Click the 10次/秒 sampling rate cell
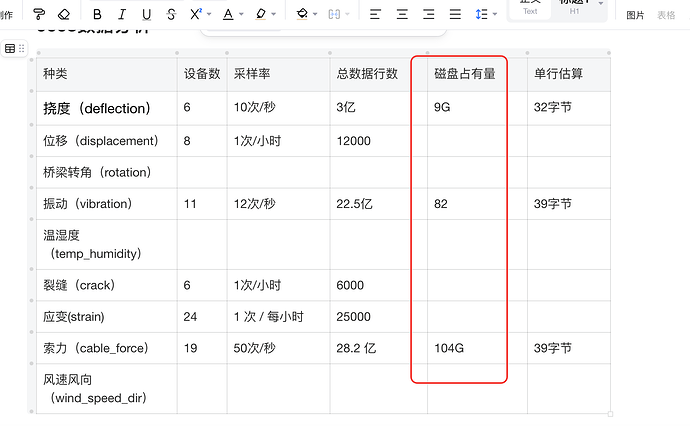Image resolution: width=690 pixels, height=426 pixels. tap(279, 108)
